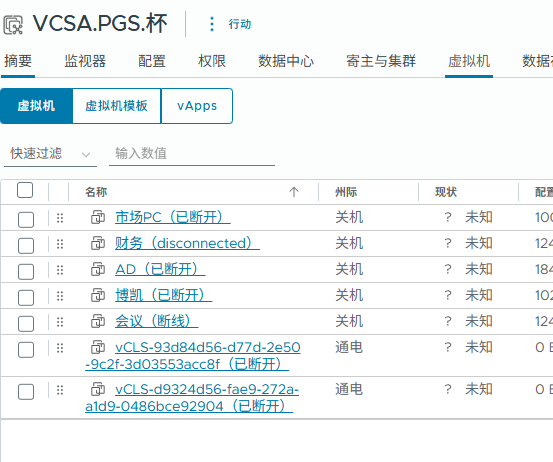This screenshot has height=462, width=553.
Task: Switch to the 监视器 tab
Action: (85, 61)
